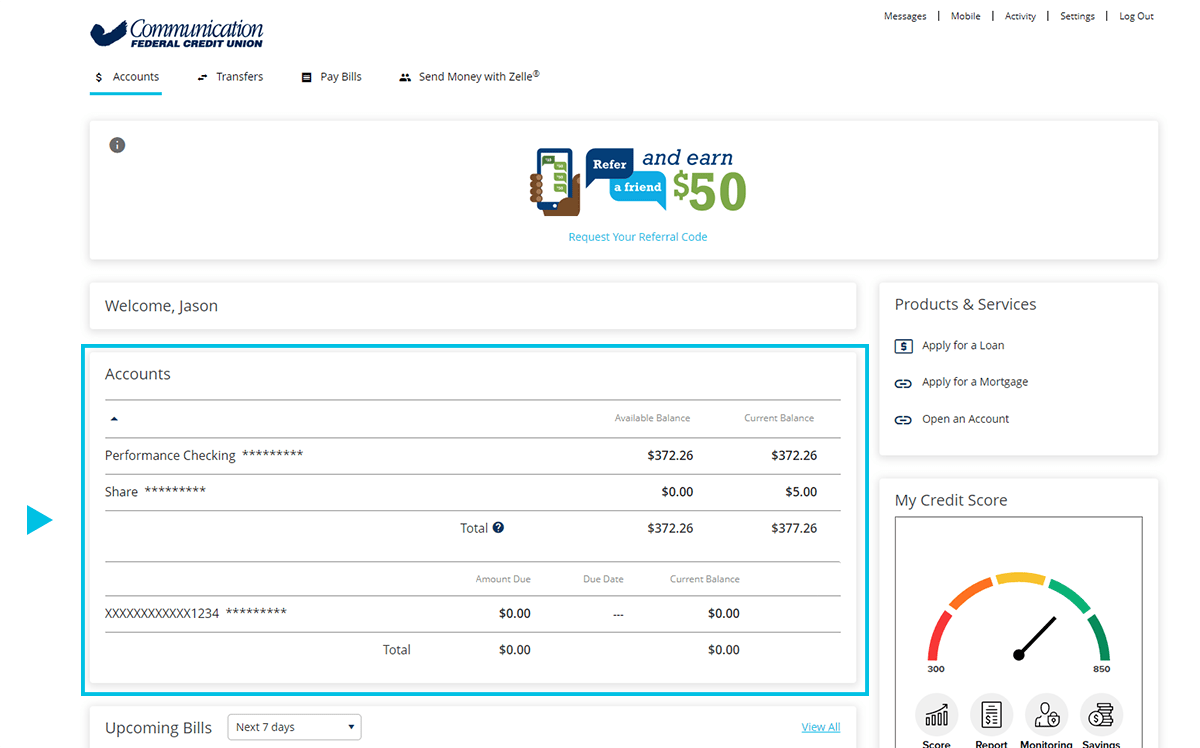This screenshot has height=748, width=1200.
Task: Click the help question mark beside Total
Action: click(x=497, y=527)
